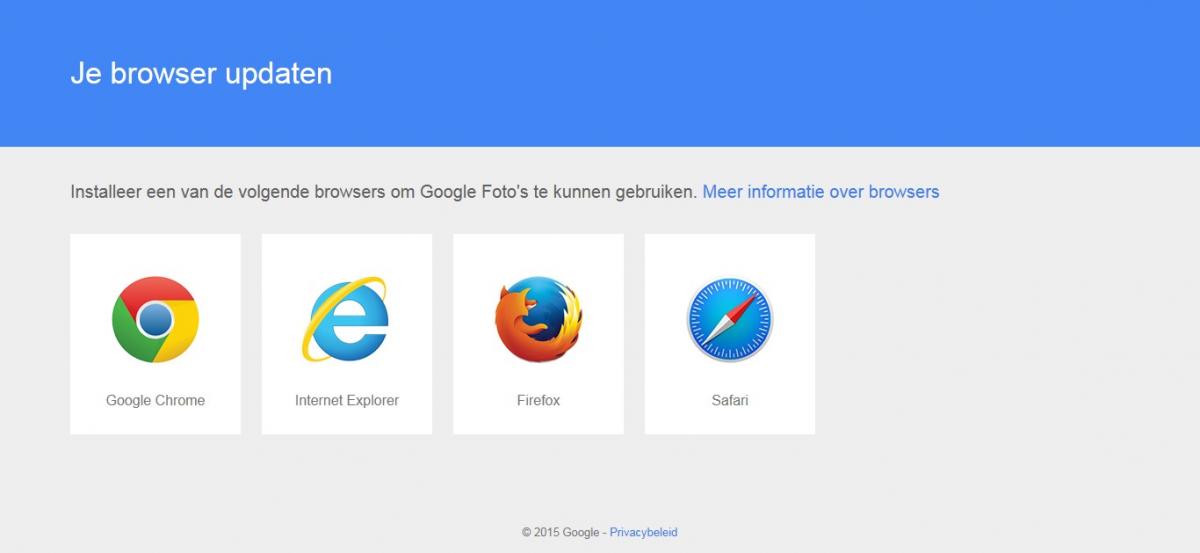Screen dimensions: 1200x553
Task: Choose the white Safari download card
Action: 730,334
